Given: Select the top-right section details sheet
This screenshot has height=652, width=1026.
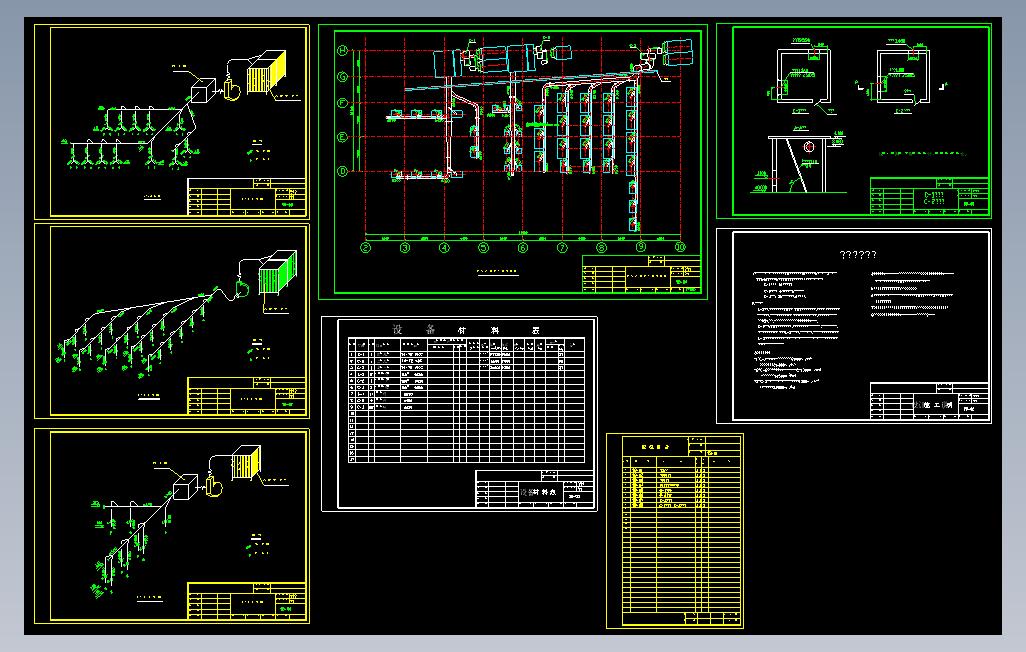Looking at the screenshot, I should coord(854,121).
